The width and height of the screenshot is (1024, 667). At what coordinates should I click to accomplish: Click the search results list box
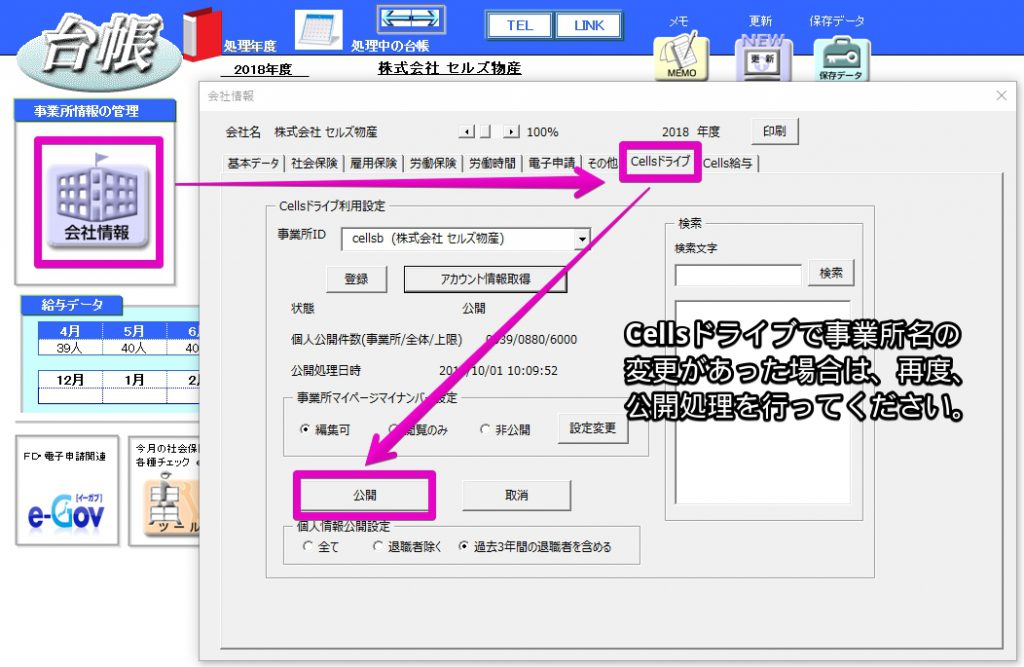coord(763,402)
